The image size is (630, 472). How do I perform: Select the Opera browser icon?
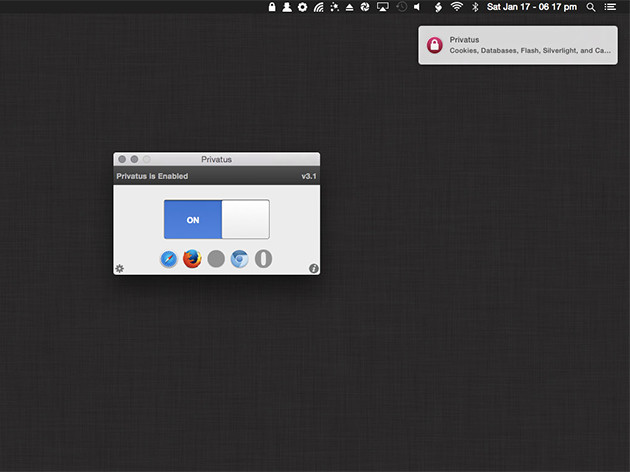click(x=263, y=259)
